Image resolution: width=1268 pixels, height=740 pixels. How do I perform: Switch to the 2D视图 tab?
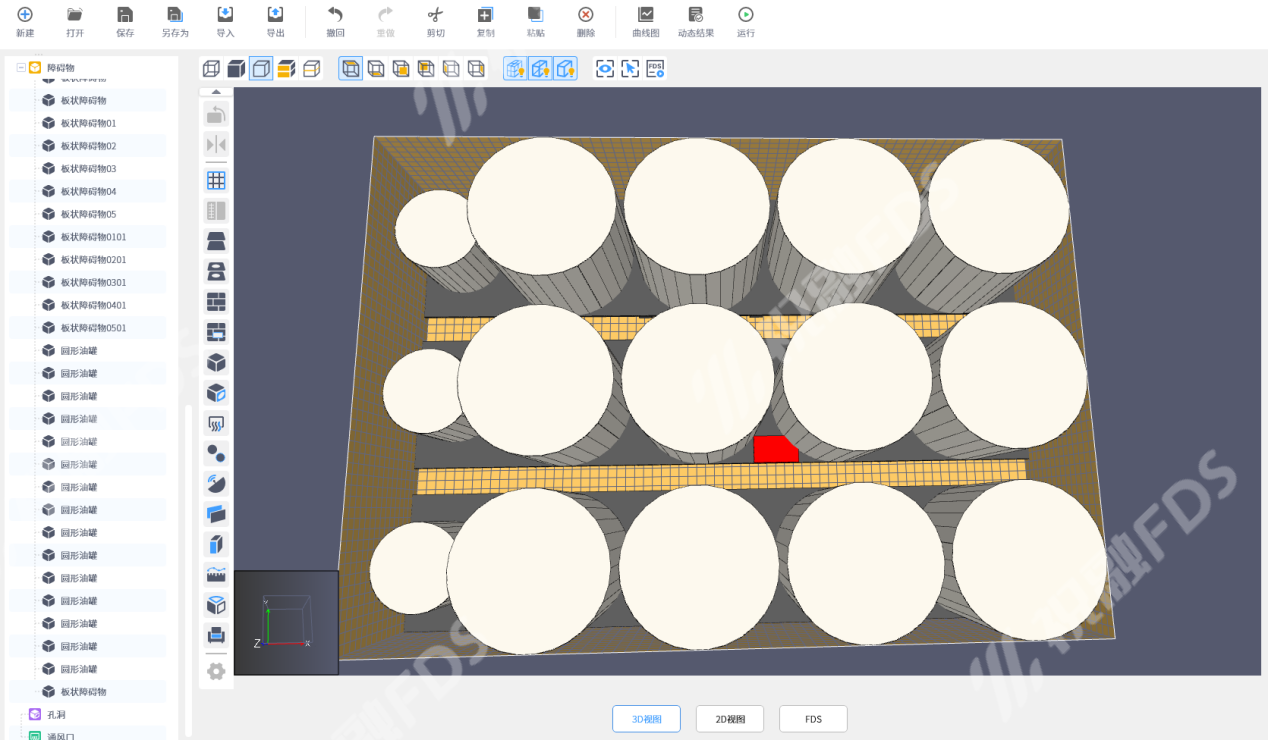730,719
